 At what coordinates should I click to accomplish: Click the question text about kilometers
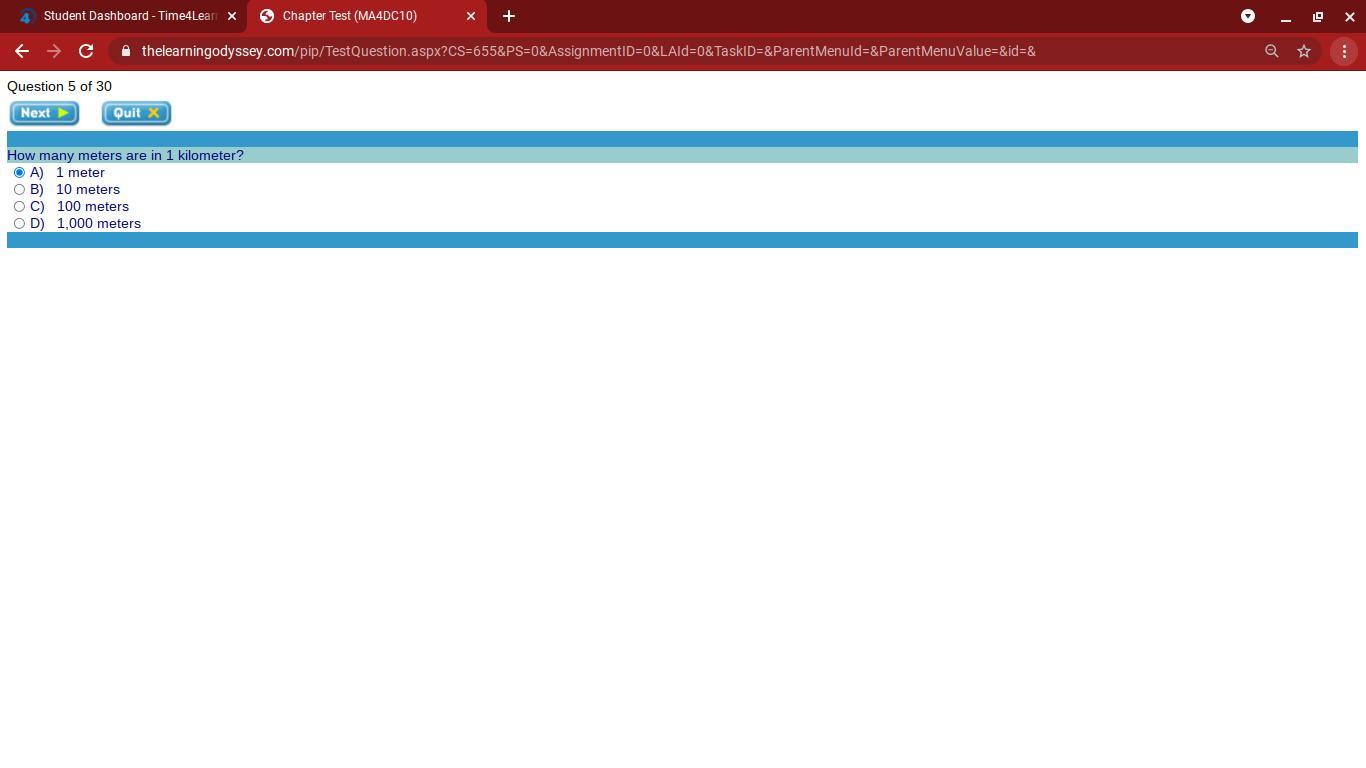click(x=125, y=155)
